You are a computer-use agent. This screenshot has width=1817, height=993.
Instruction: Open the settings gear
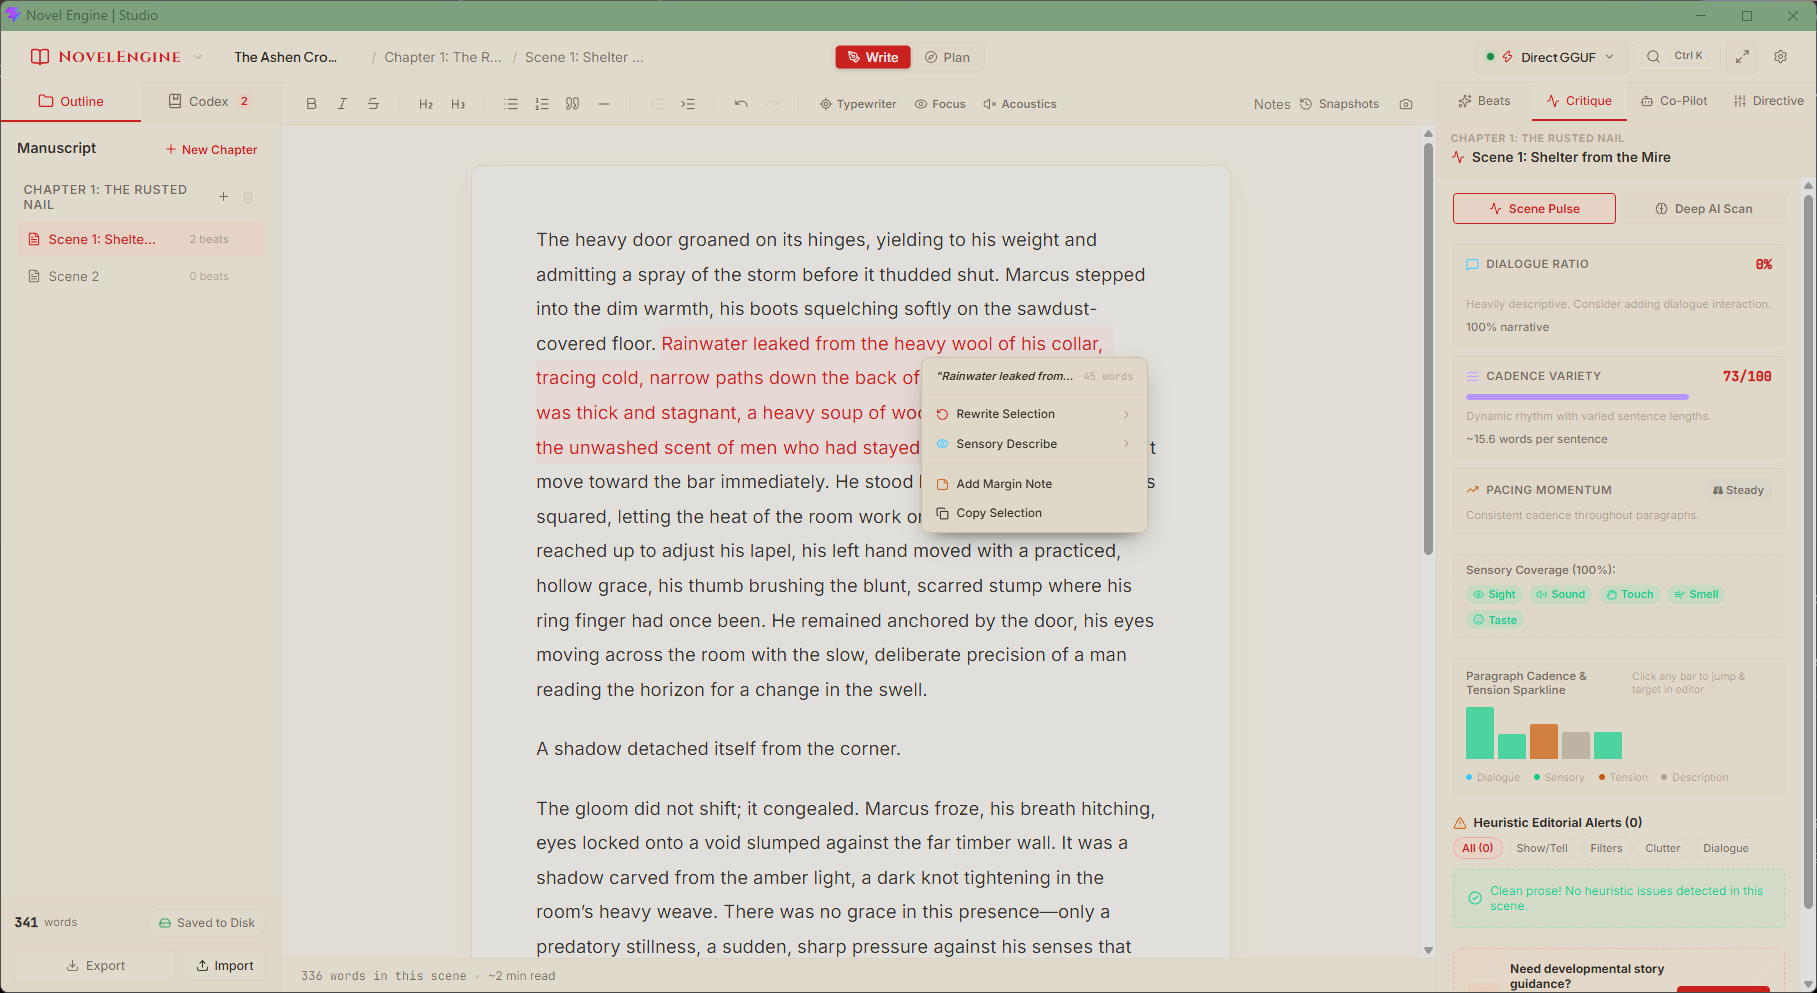[1780, 57]
